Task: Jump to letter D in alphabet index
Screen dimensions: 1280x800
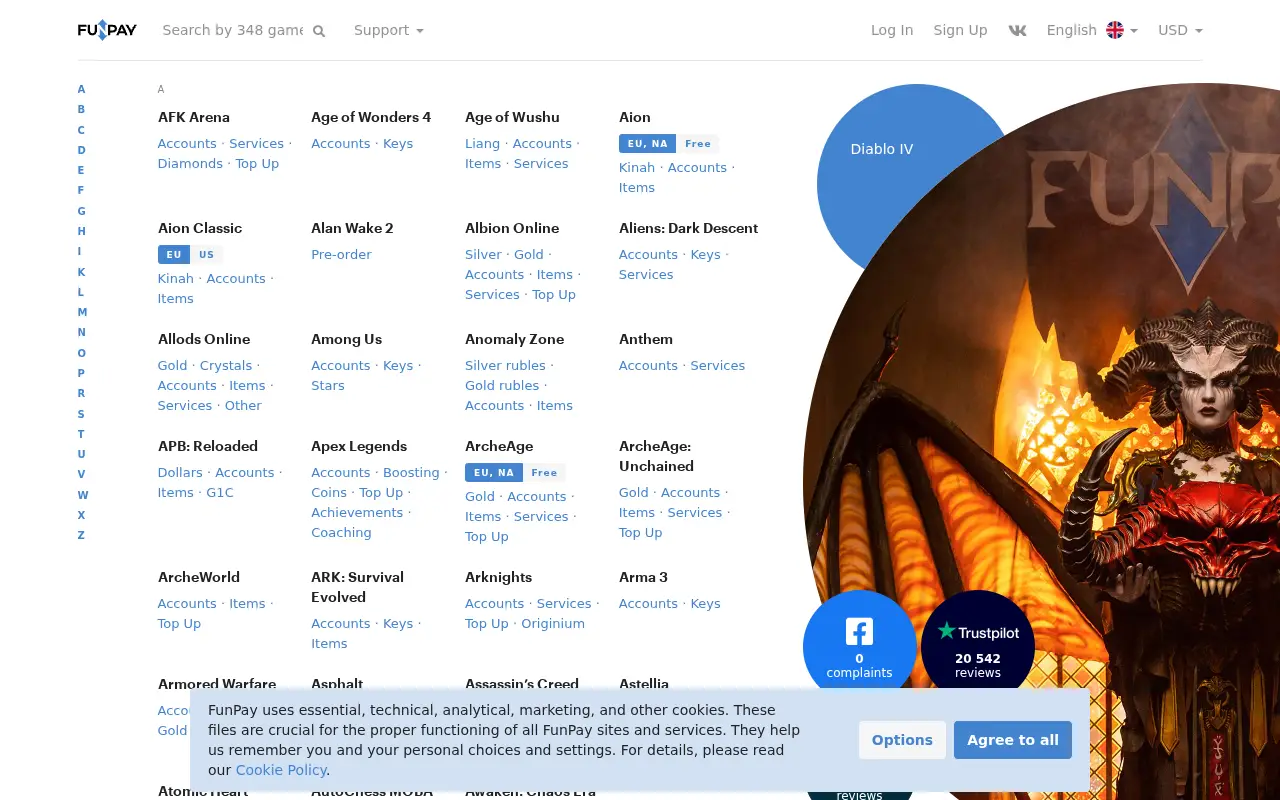Action: (81, 150)
